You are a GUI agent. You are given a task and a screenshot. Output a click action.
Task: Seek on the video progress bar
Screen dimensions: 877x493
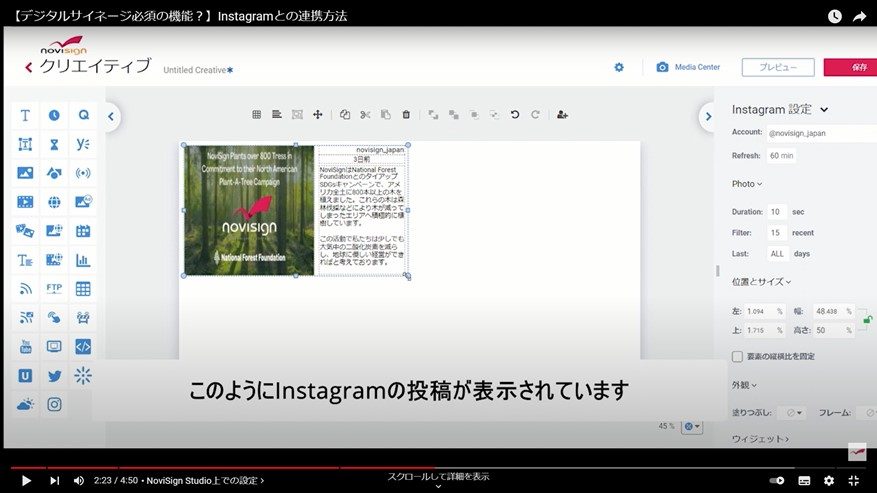[438, 467]
